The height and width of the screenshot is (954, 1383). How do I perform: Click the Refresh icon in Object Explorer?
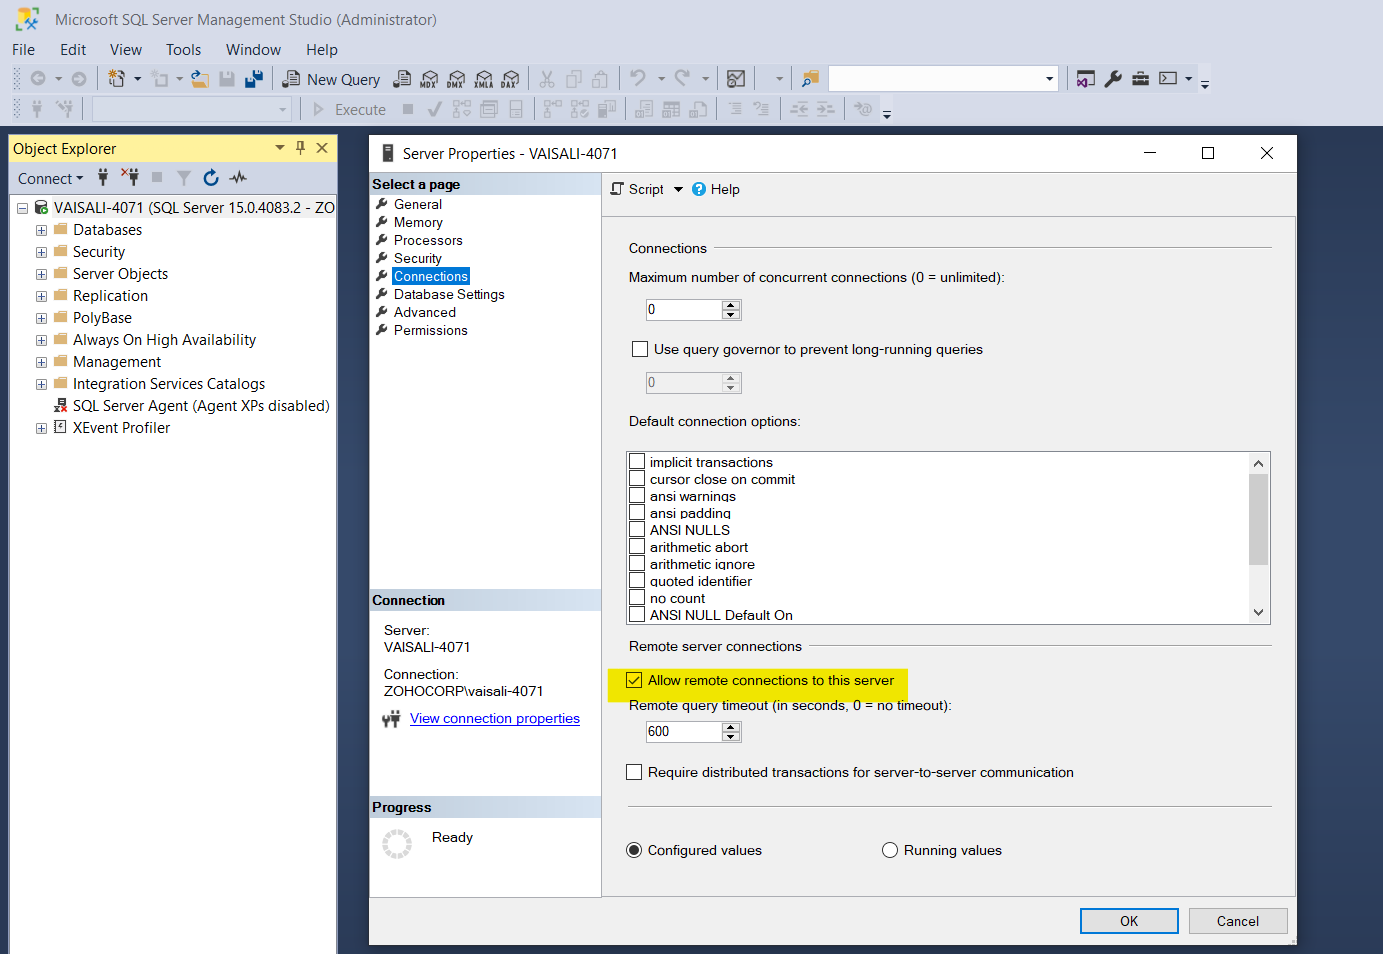pyautogui.click(x=211, y=178)
